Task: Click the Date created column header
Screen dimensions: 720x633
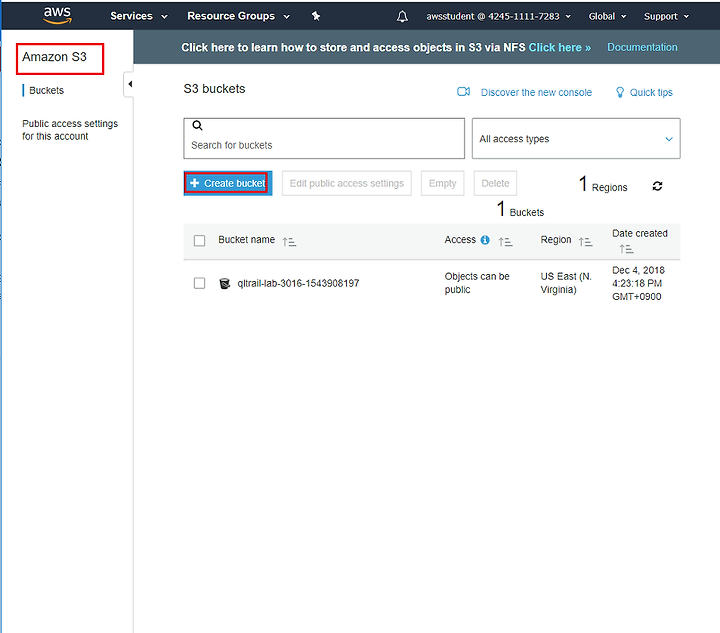Action: [640, 233]
